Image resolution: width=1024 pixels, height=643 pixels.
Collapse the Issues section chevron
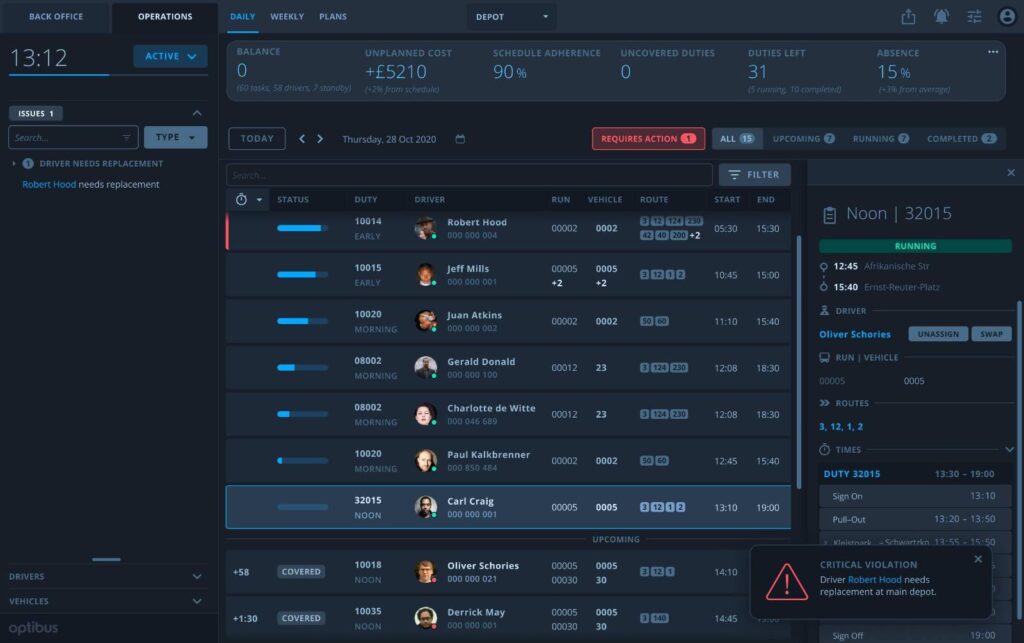pyautogui.click(x=197, y=113)
